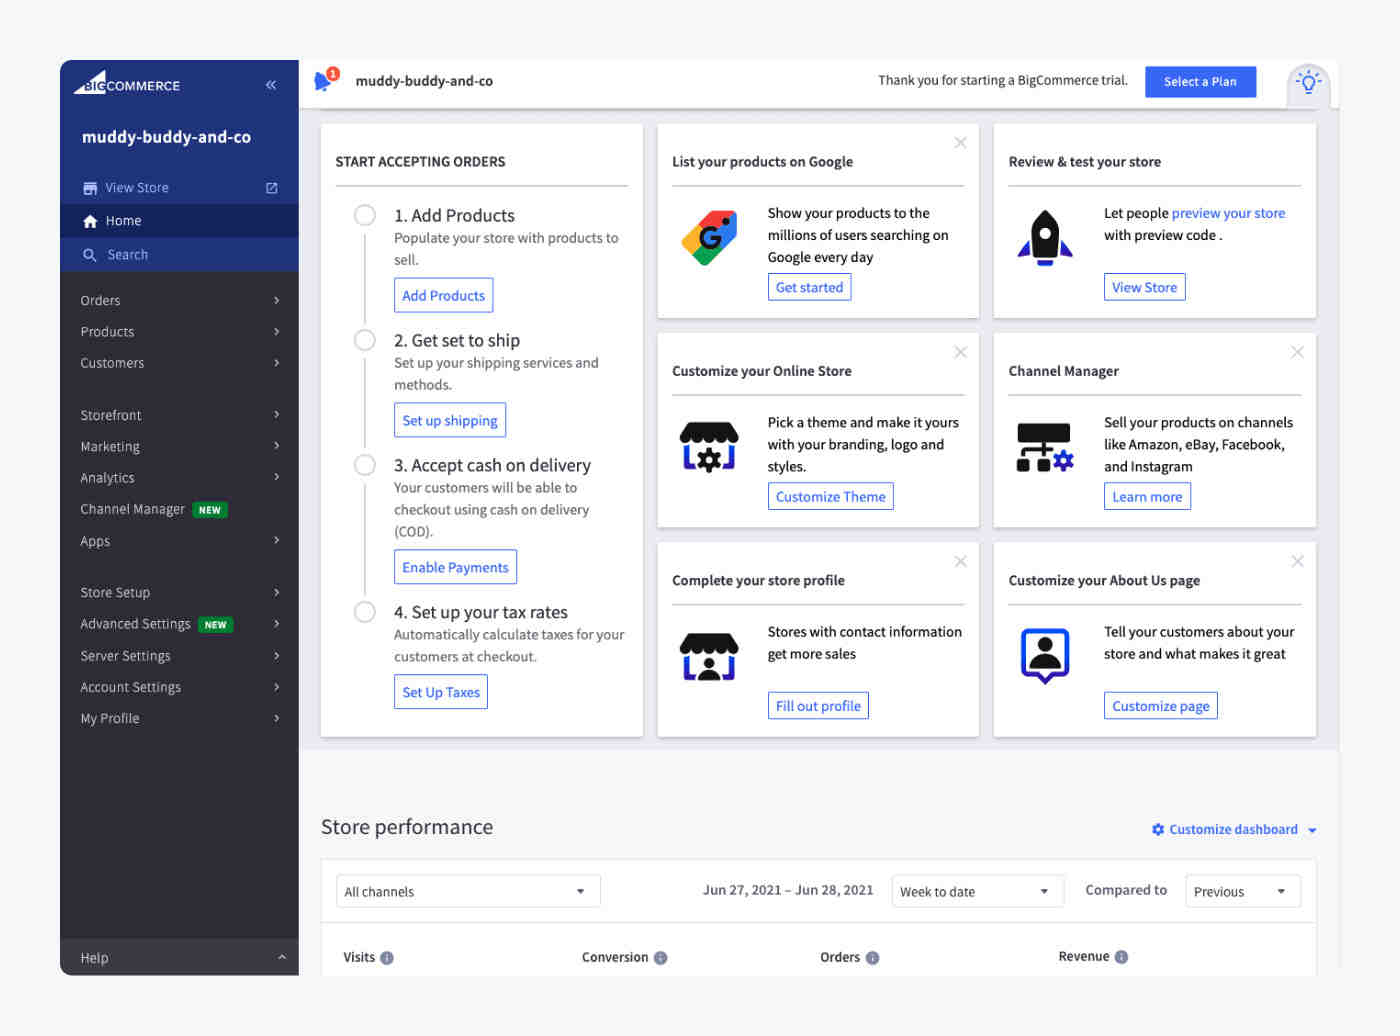Mark step 3 Accept cash on delivery circle
The height and width of the screenshot is (1036, 1400).
pos(365,465)
